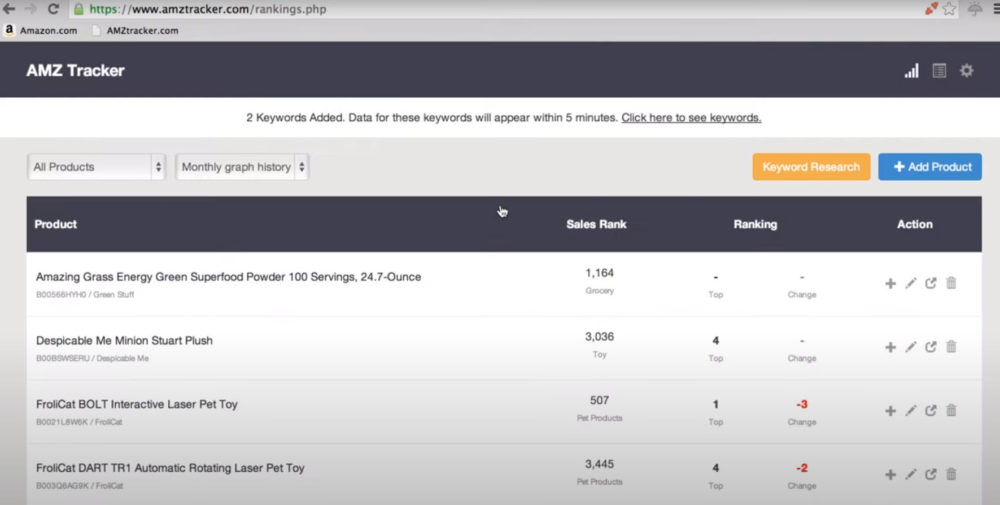Open the Monthly graph history dropdown
Screen dimensions: 1000x505
pos(242,167)
